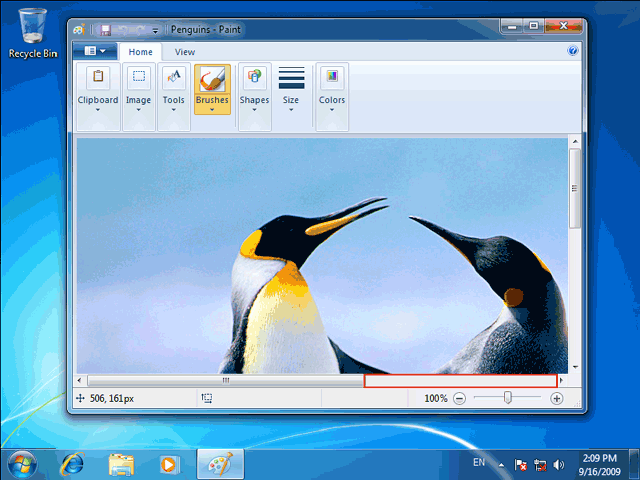Image resolution: width=640 pixels, height=480 pixels.
Task: Click the cursor position crosshair icon
Action: click(80, 398)
